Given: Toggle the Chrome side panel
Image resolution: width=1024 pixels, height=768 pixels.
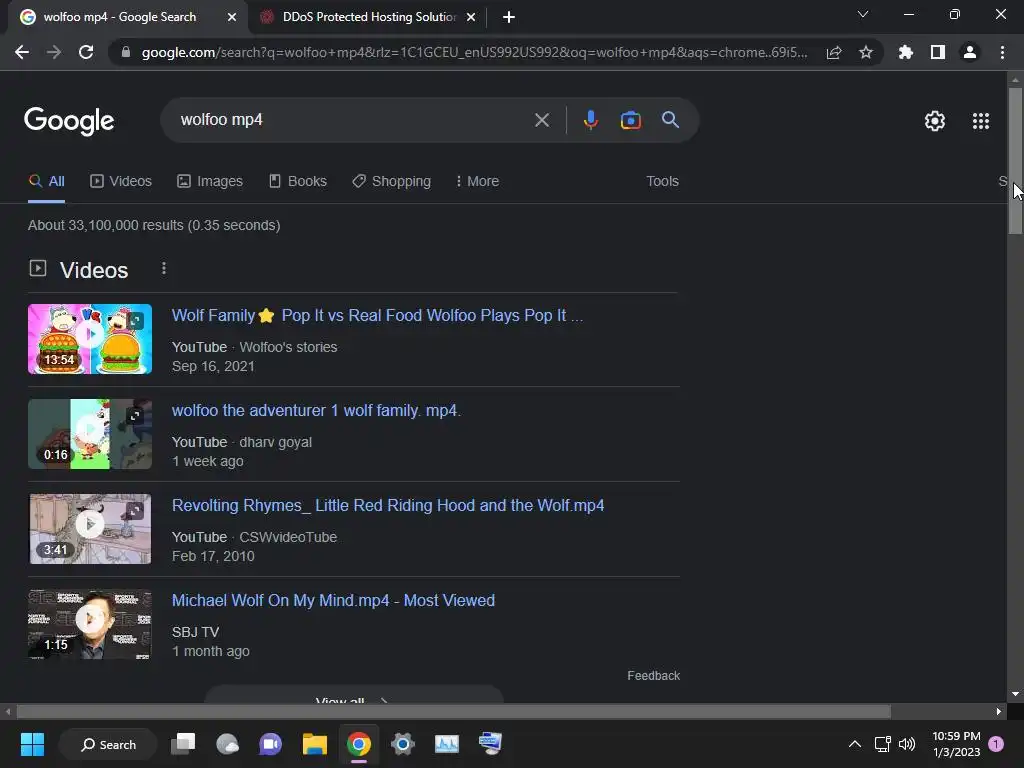Looking at the screenshot, I should pyautogui.click(x=938, y=52).
